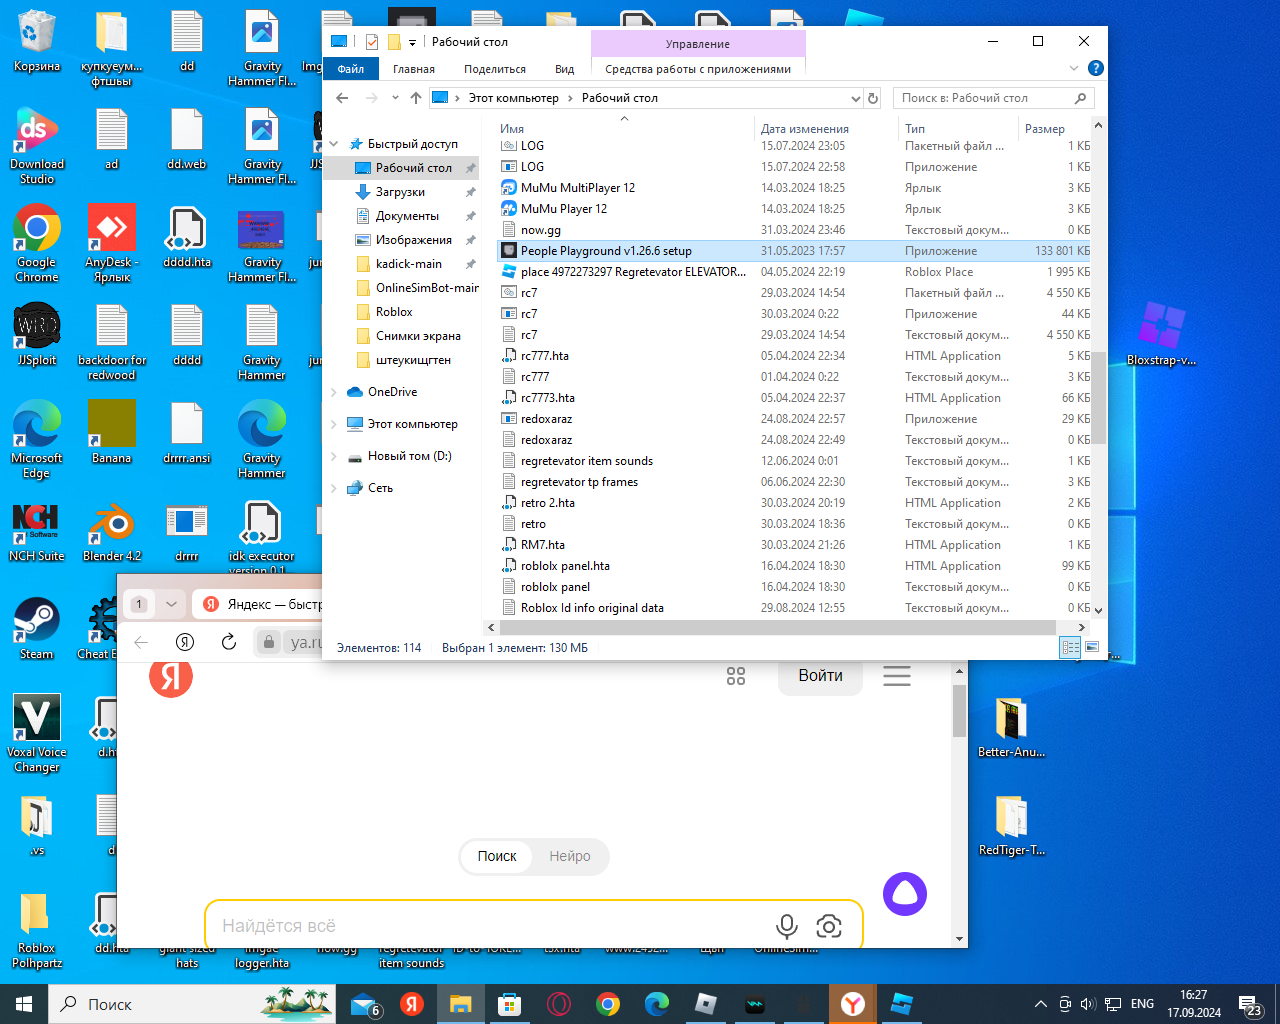Screen dimensions: 1280x1024
Task: Click ENG language indicator in taskbar
Action: [1142, 1004]
